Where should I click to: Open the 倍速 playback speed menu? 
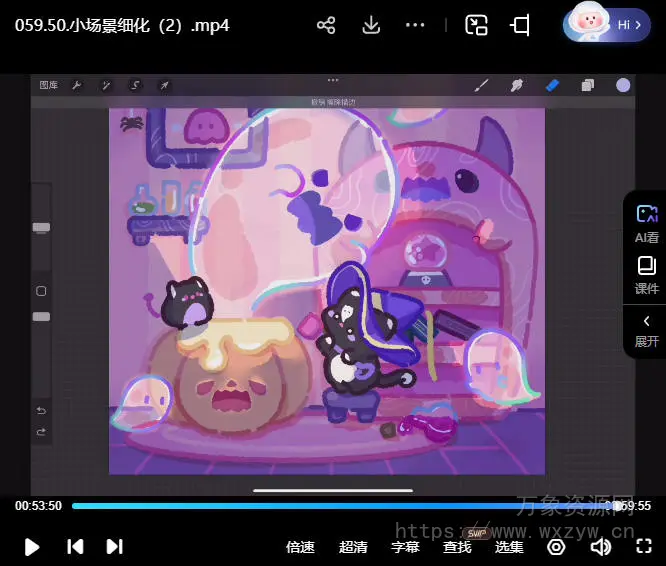coord(300,547)
